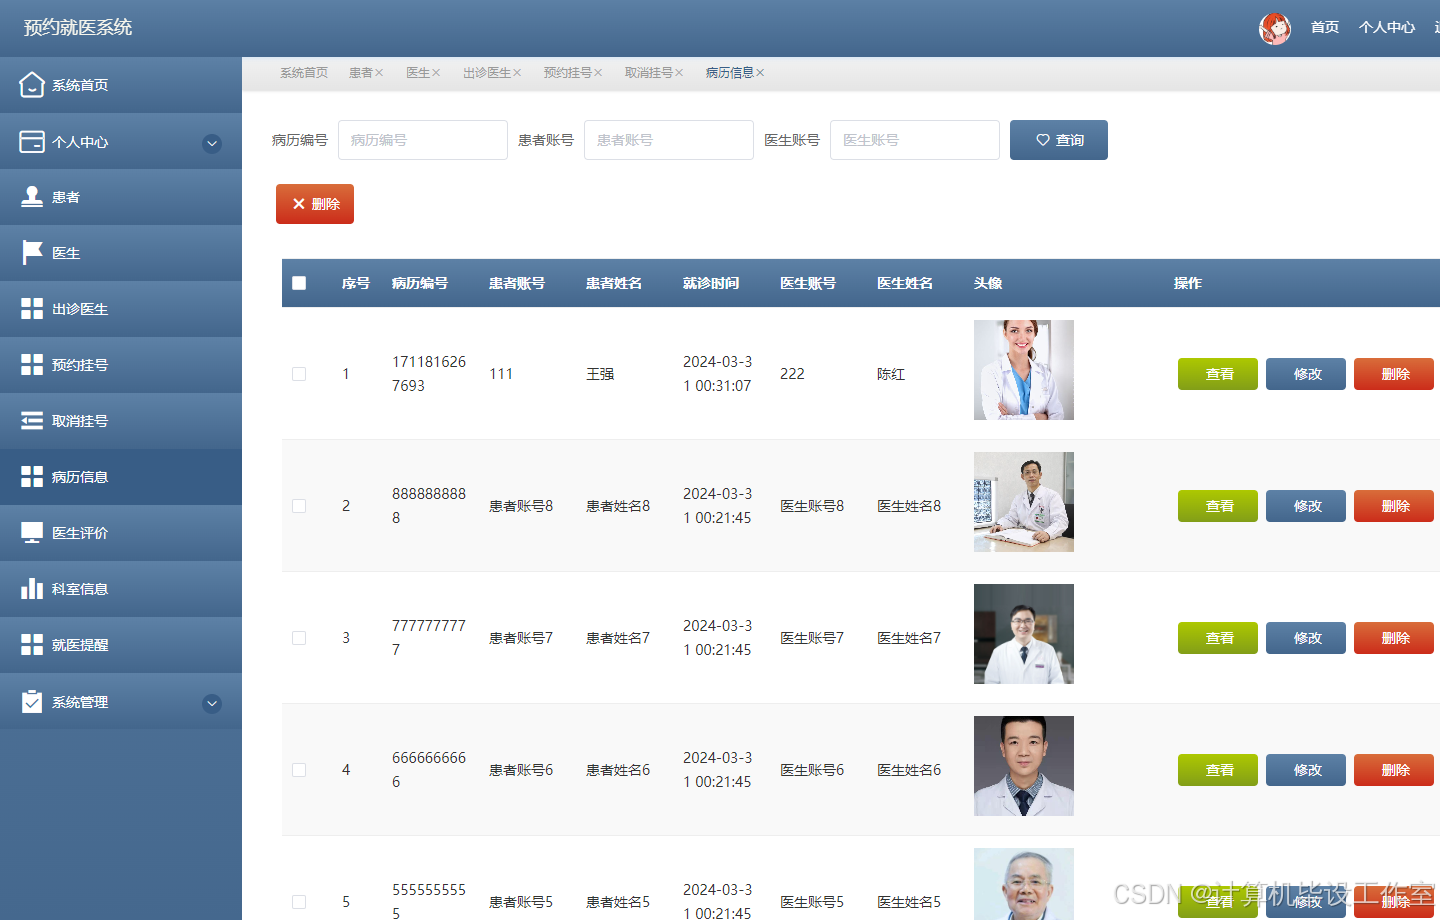Open 首页 in the top navigation bar
Viewport: 1440px width, 920px height.
pos(1324,27)
